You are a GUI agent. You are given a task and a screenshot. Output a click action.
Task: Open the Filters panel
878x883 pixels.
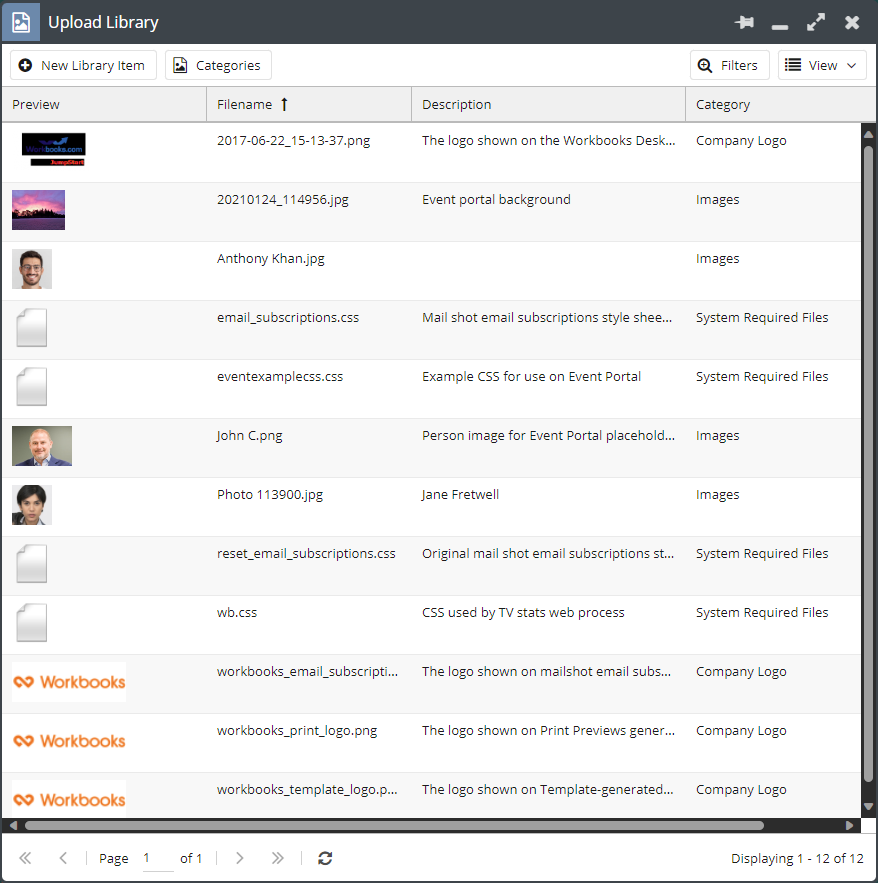coord(729,65)
